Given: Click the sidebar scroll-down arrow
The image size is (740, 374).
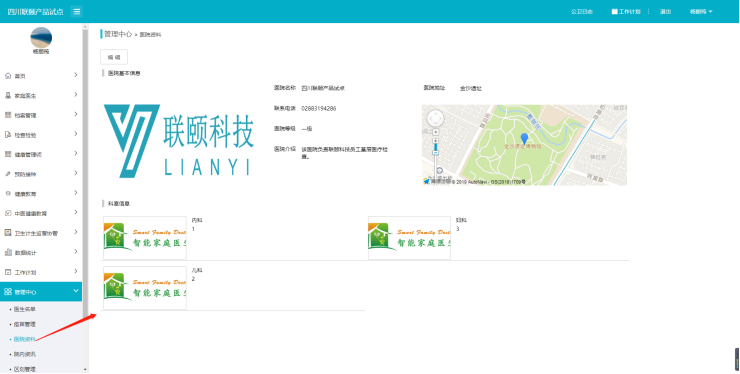Looking at the screenshot, I should click(85, 370).
